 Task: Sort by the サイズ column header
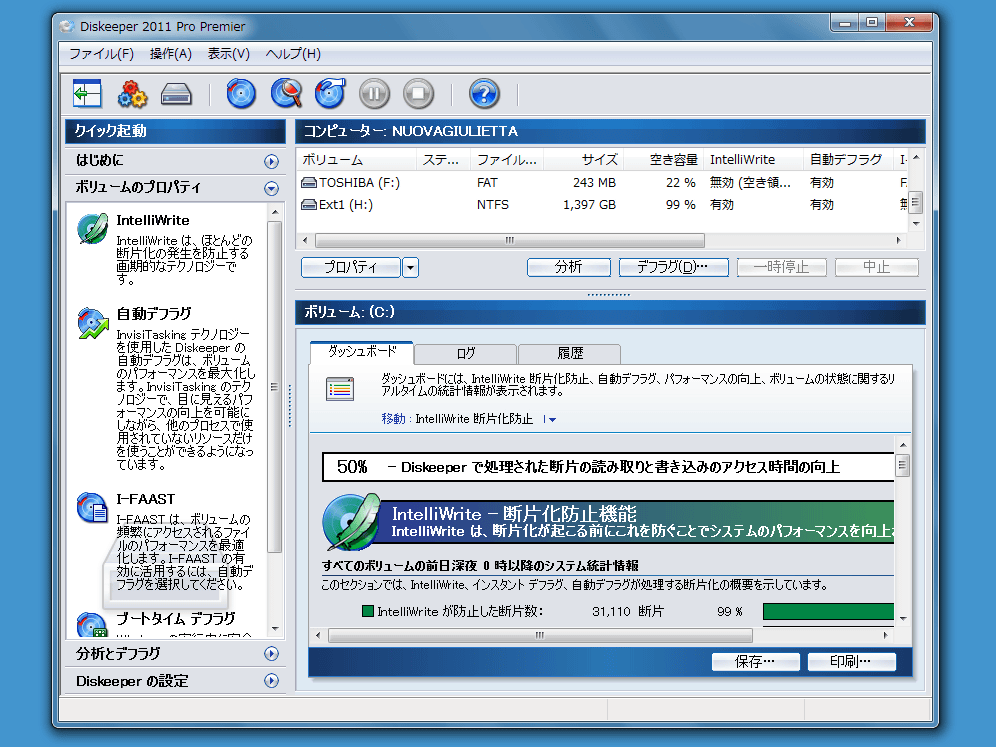point(583,159)
